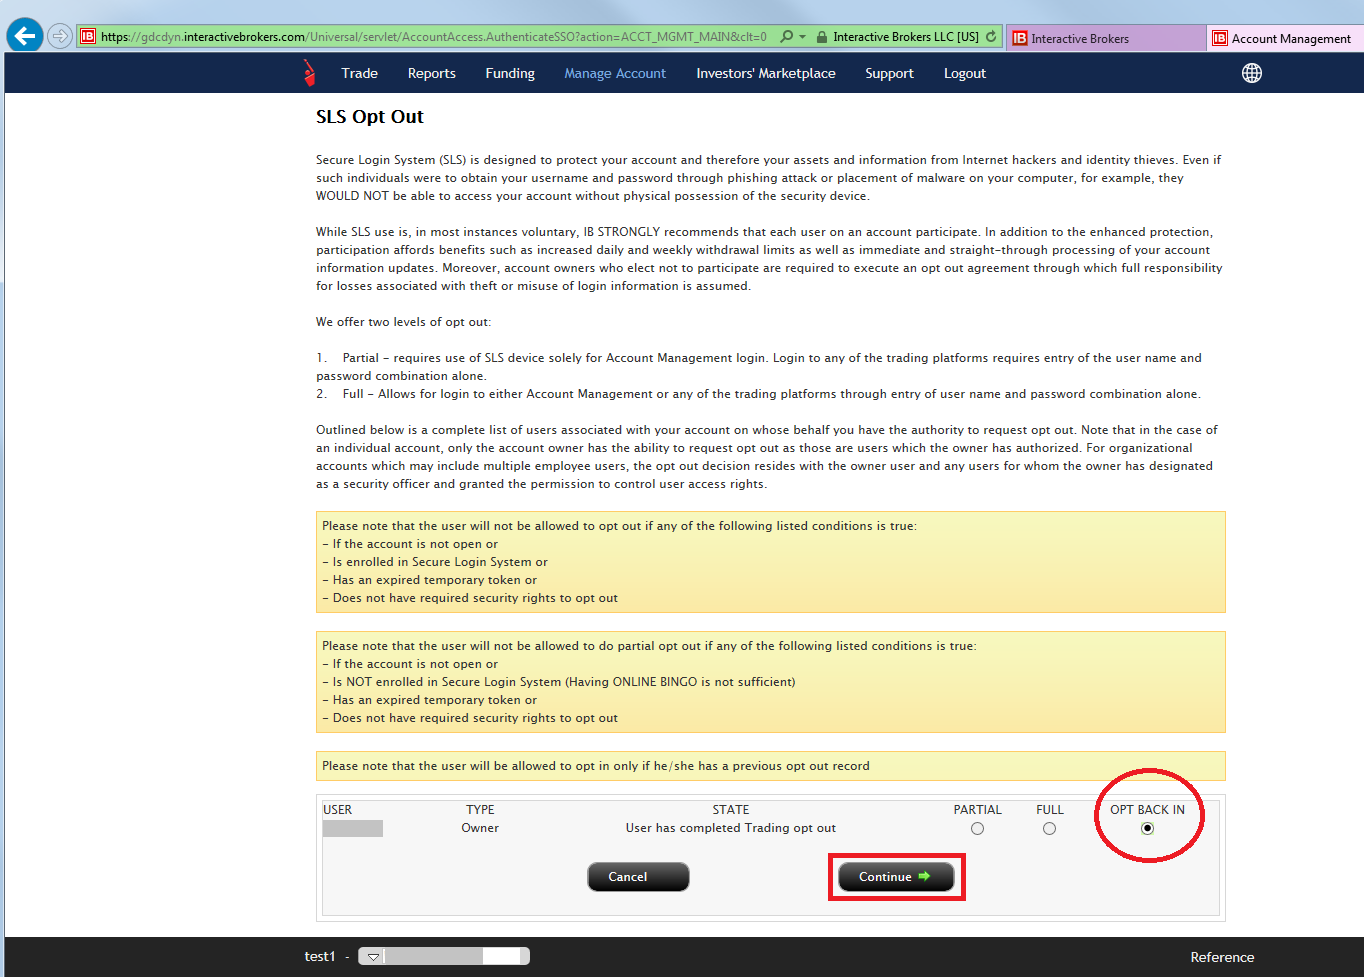Click the browser forward arrow button

(60, 36)
